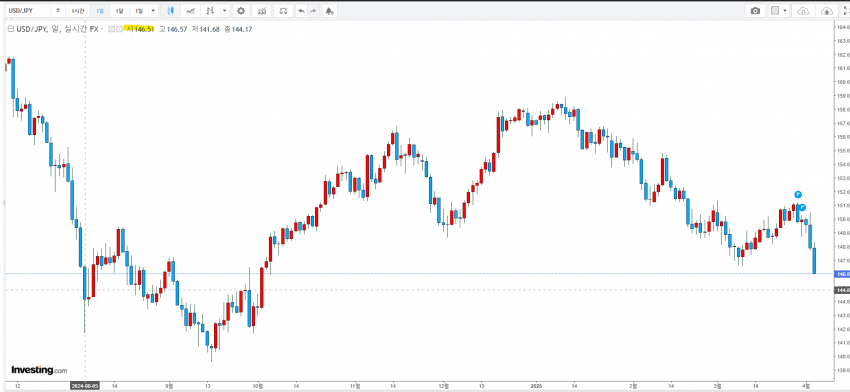Screen dimensions: 850x392
Task: Click the 2025 label on time axis
Action: click(x=536, y=387)
